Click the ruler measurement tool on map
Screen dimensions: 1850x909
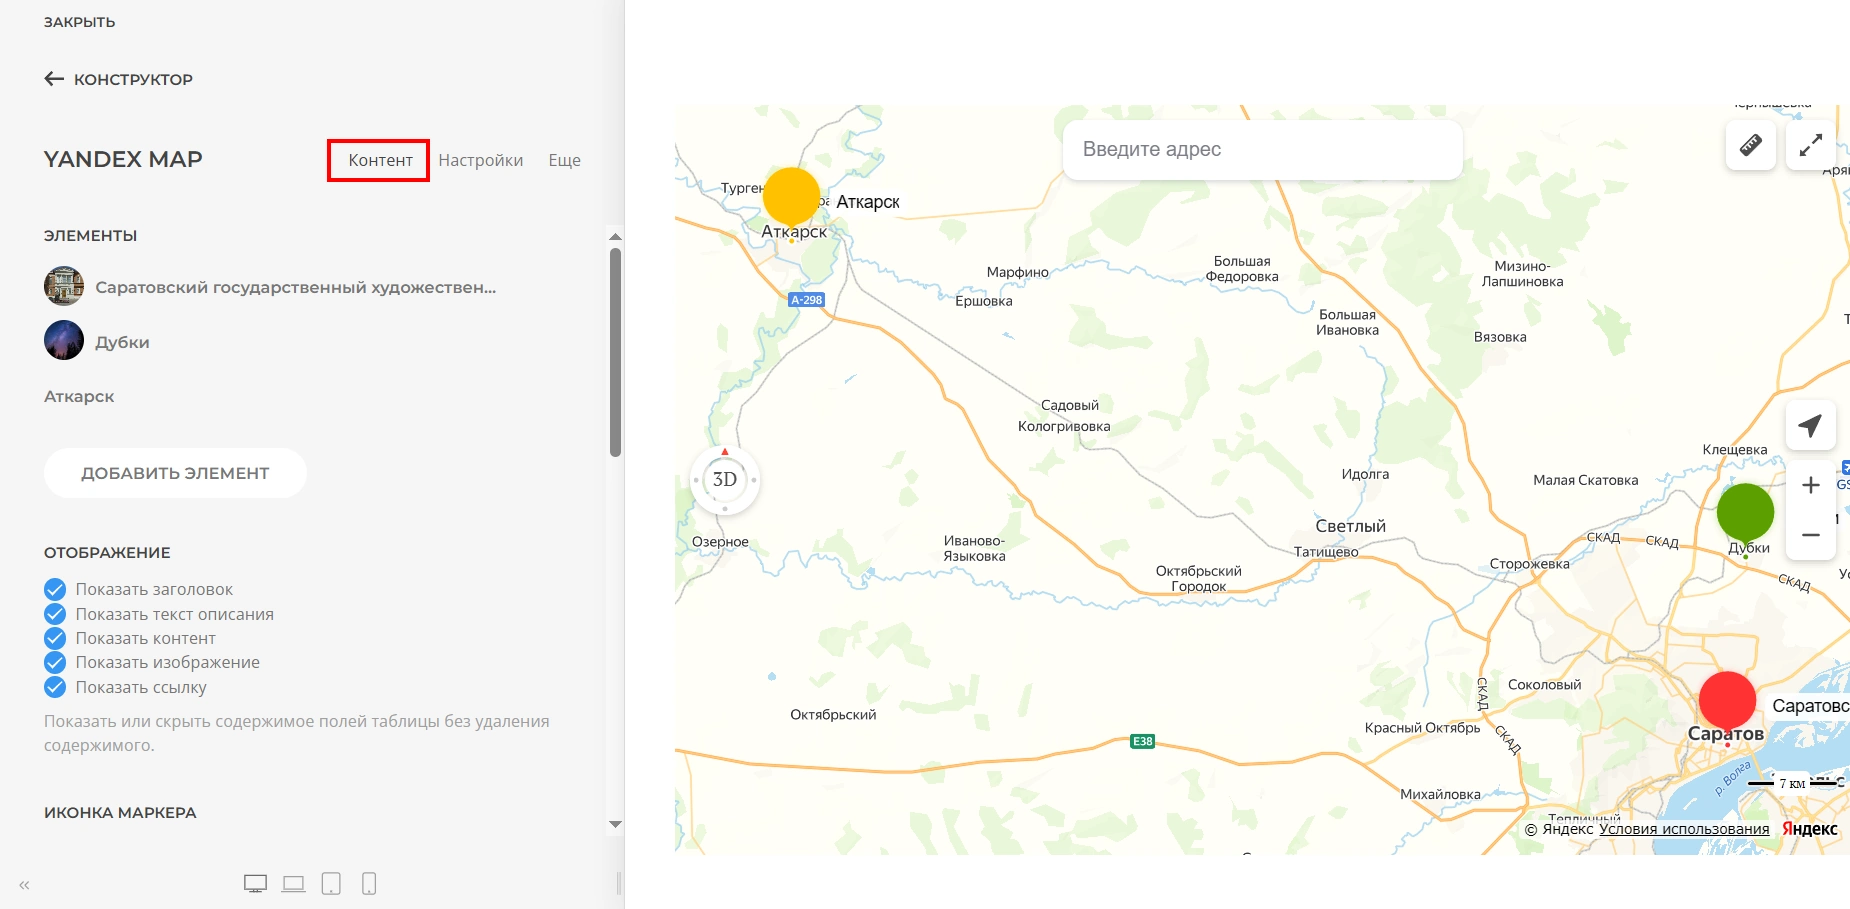click(x=1750, y=145)
